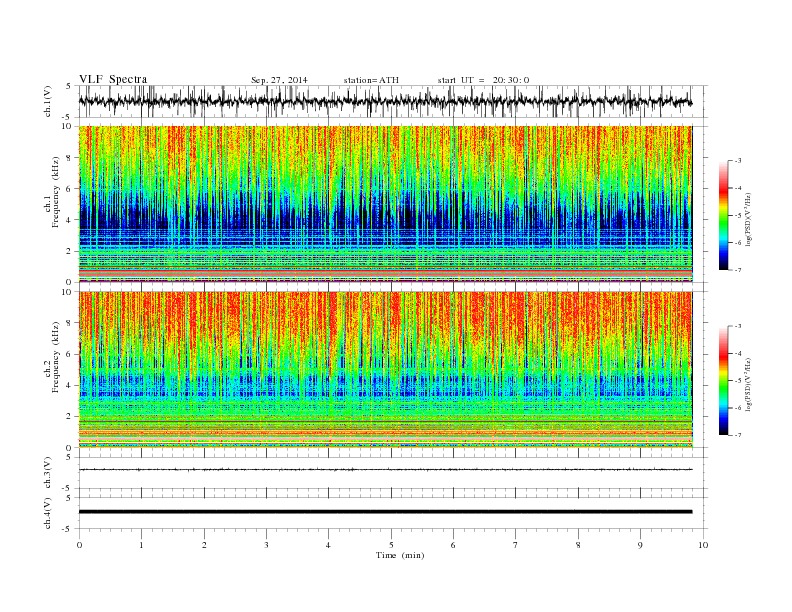Click time axis tick label "1"
The width and height of the screenshot is (792, 612).
[141, 545]
